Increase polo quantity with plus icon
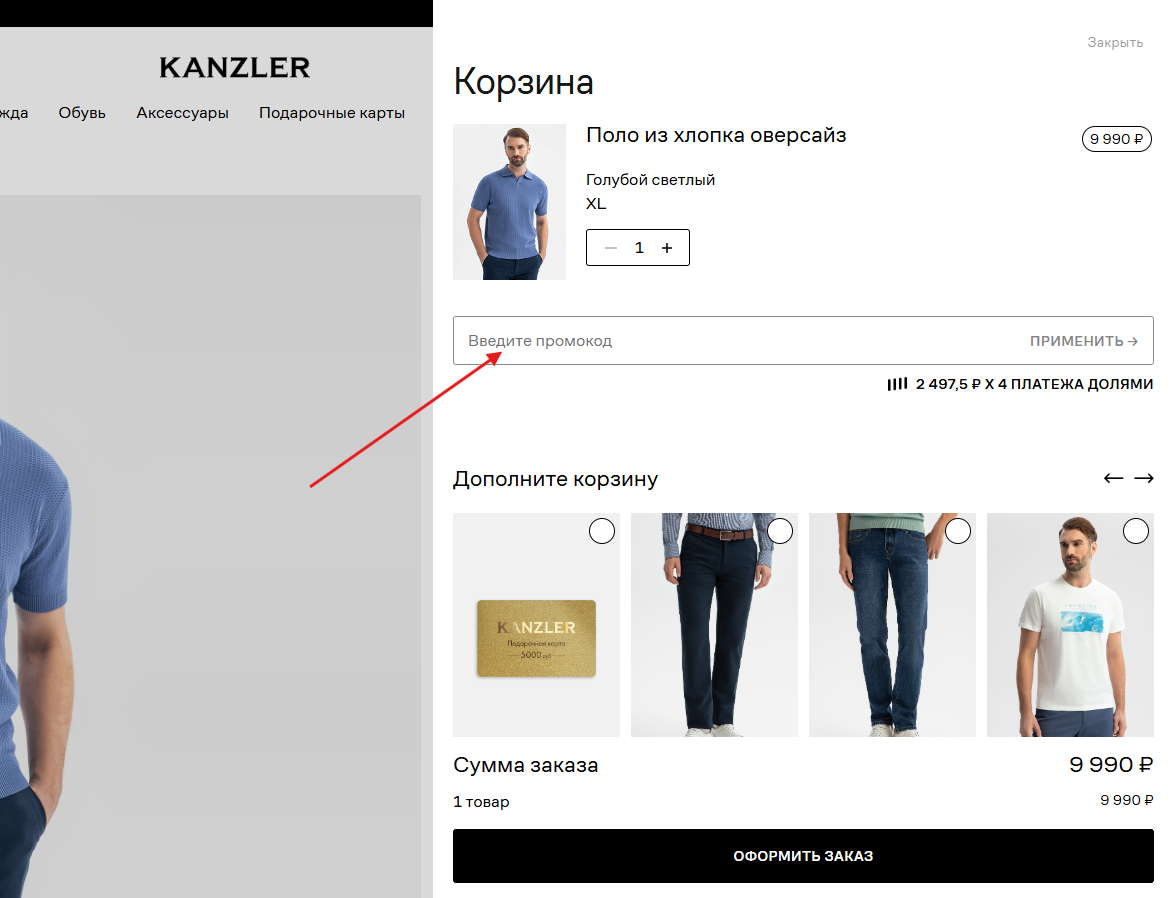Screen dimensions: 1173x898 click(x=667, y=248)
